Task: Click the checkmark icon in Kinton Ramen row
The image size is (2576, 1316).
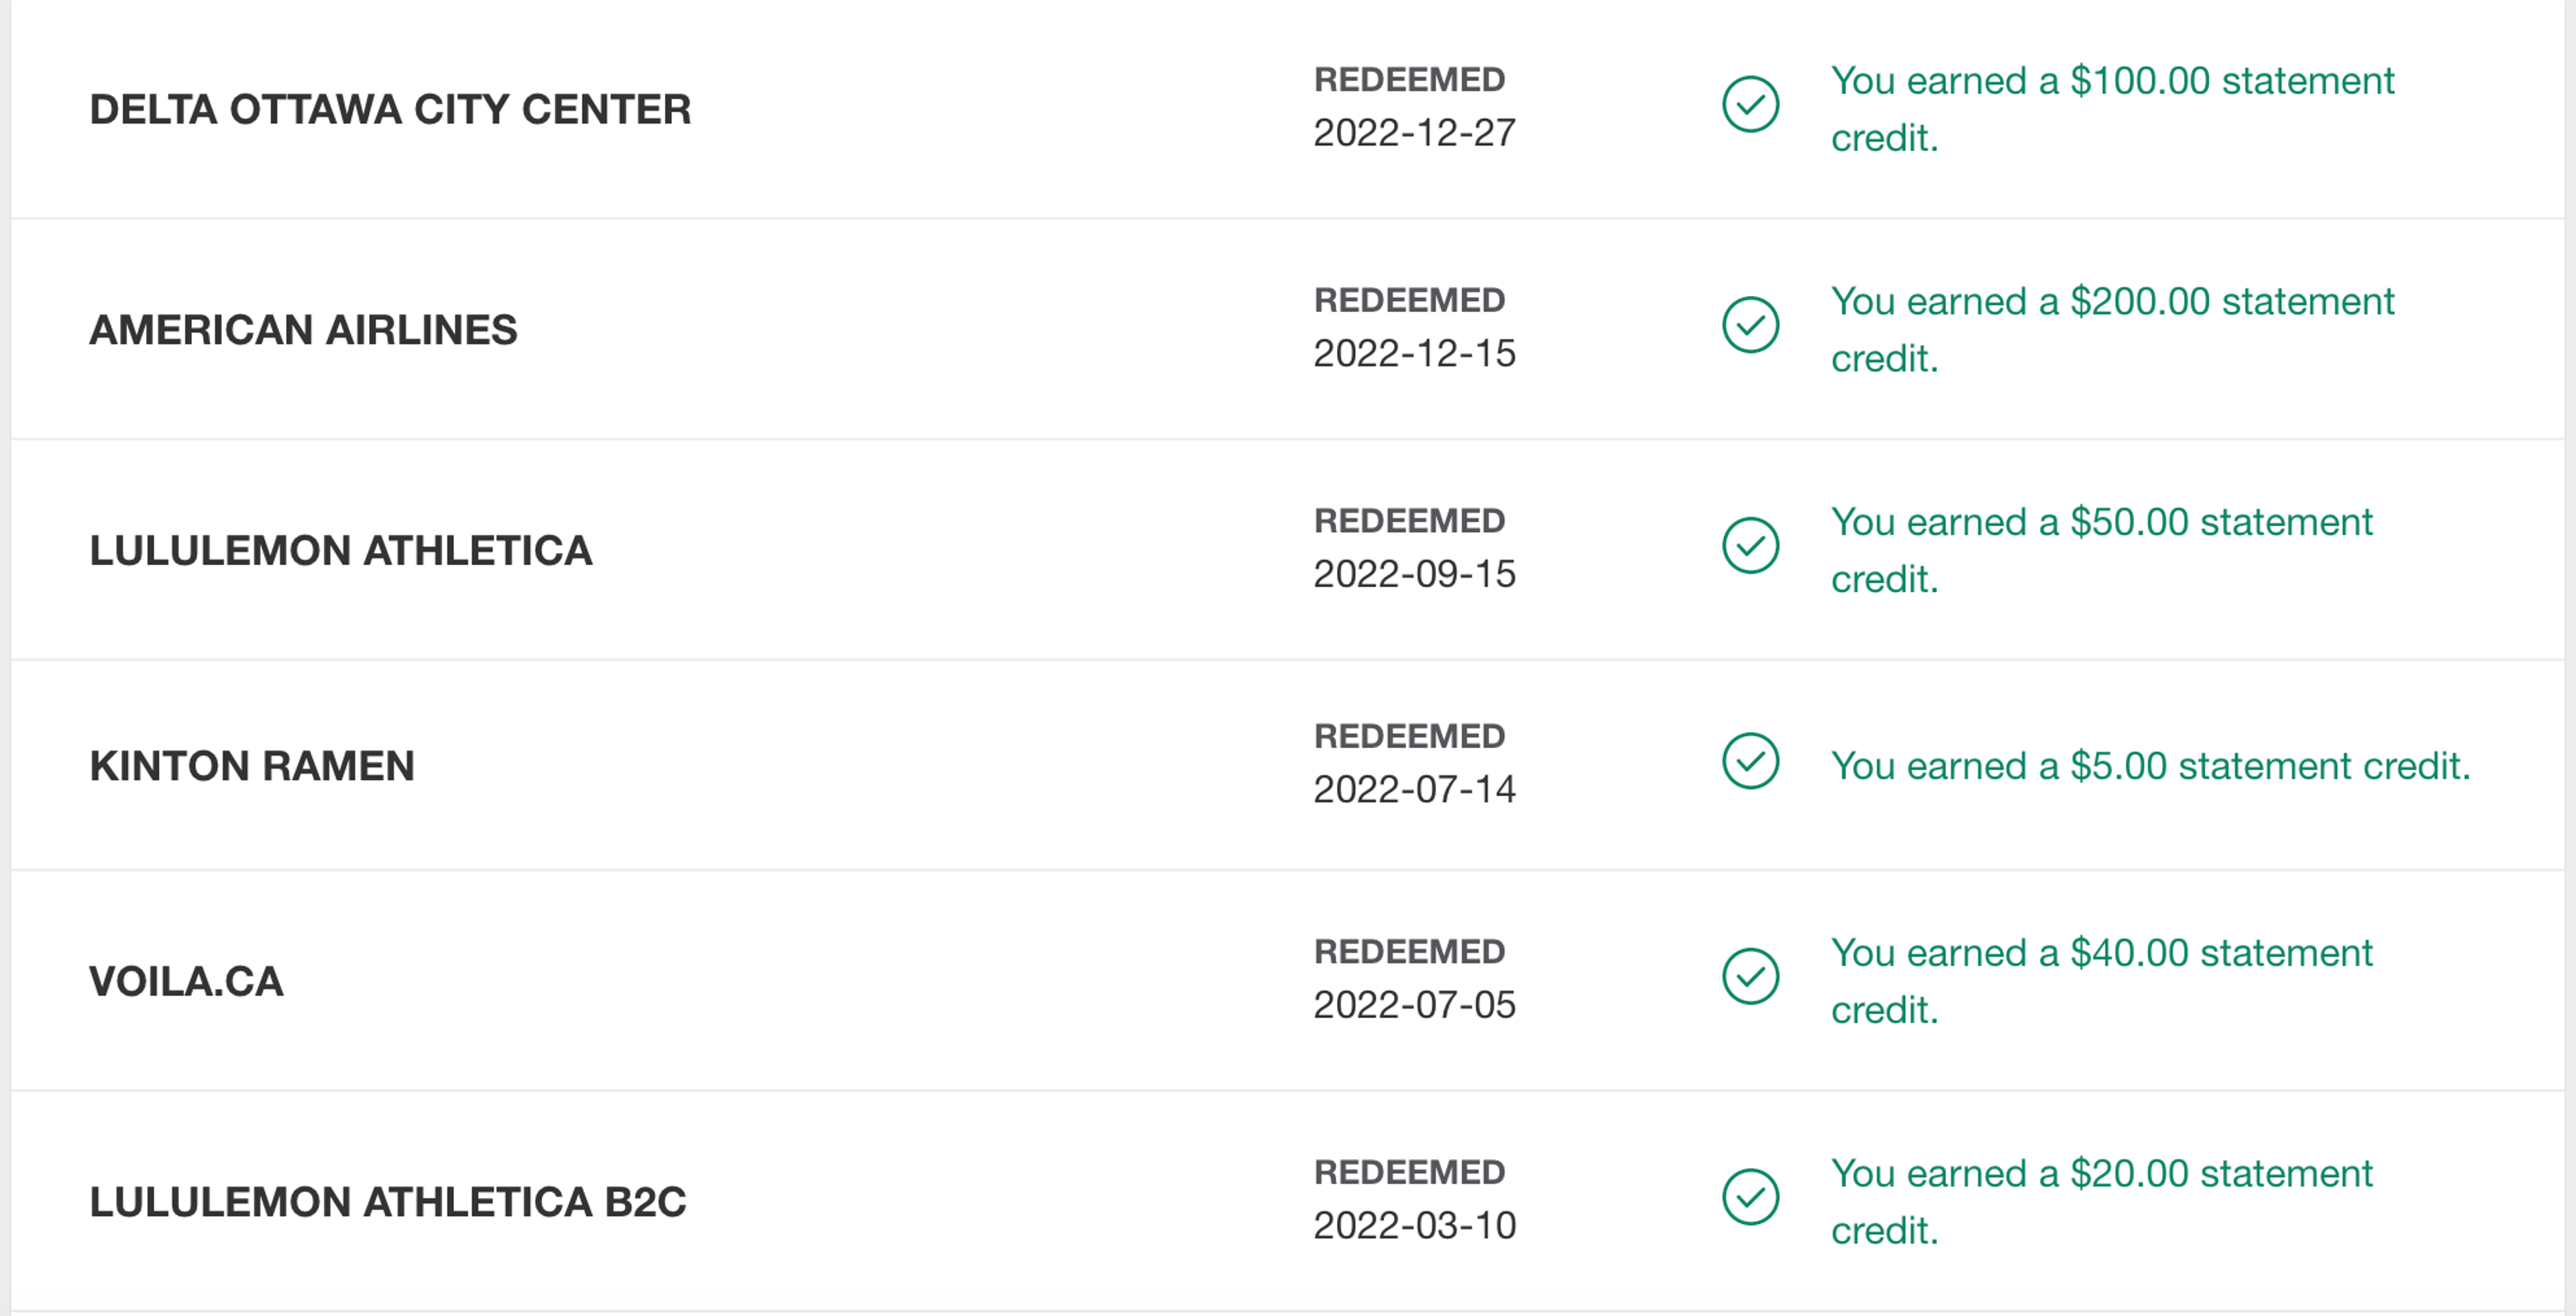Action: click(x=1750, y=761)
